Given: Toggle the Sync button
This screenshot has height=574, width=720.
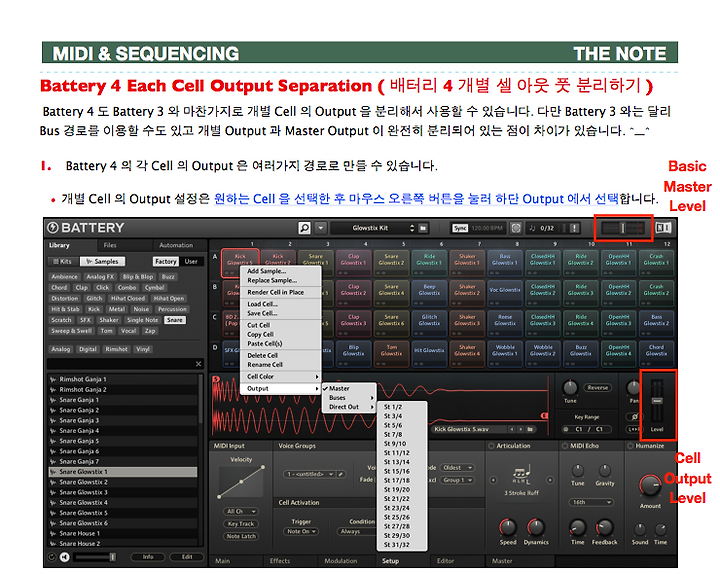Looking at the screenshot, I should point(460,228).
